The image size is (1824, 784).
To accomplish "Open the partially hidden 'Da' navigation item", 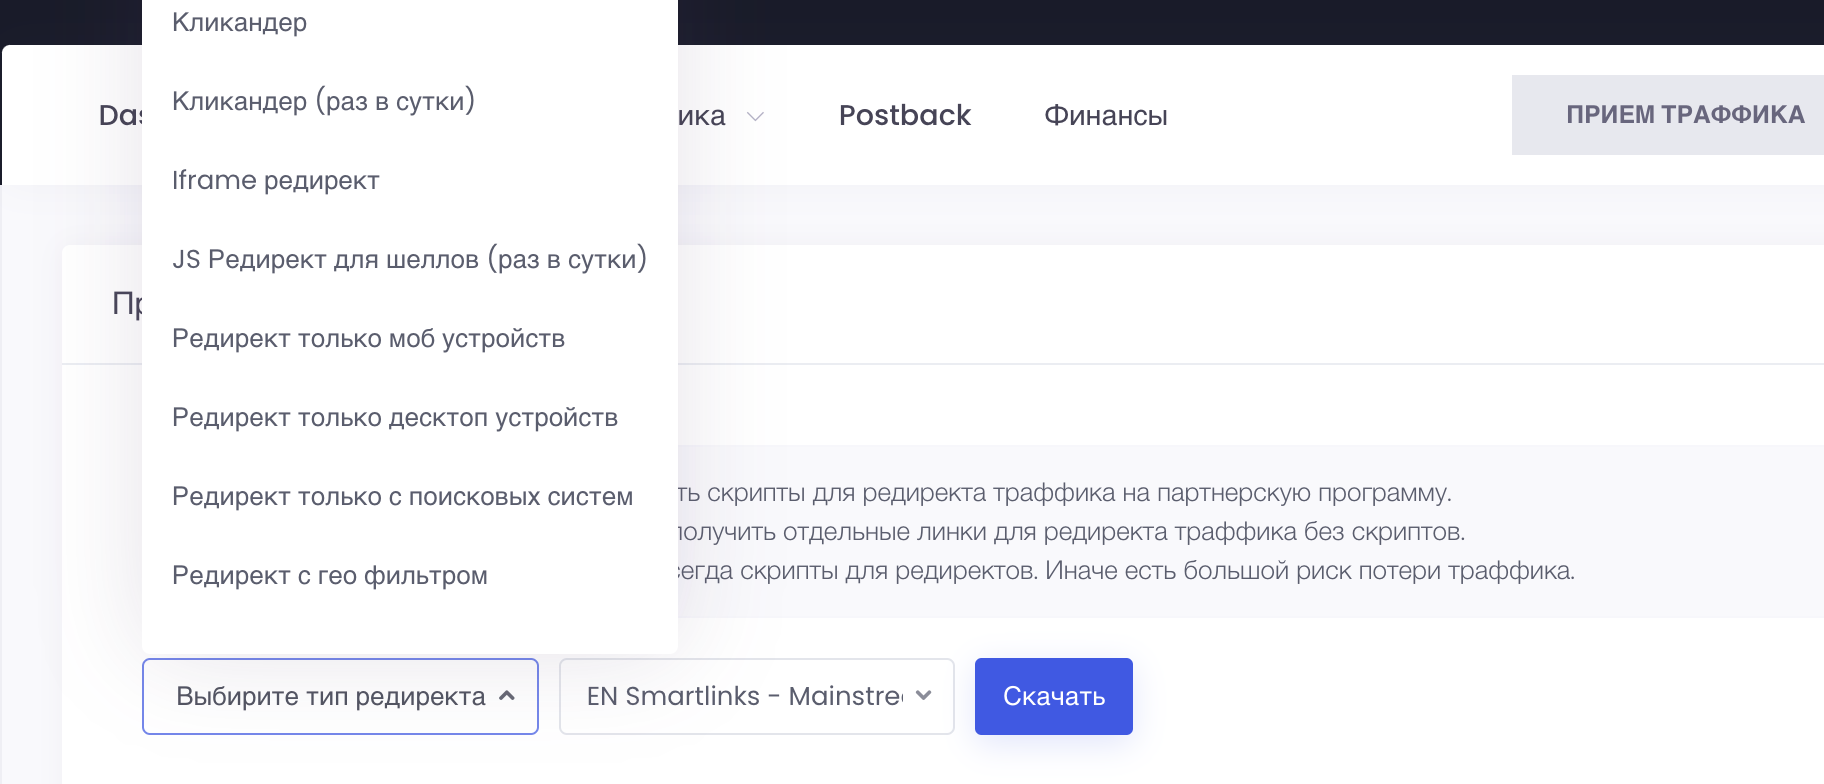I will click(120, 115).
